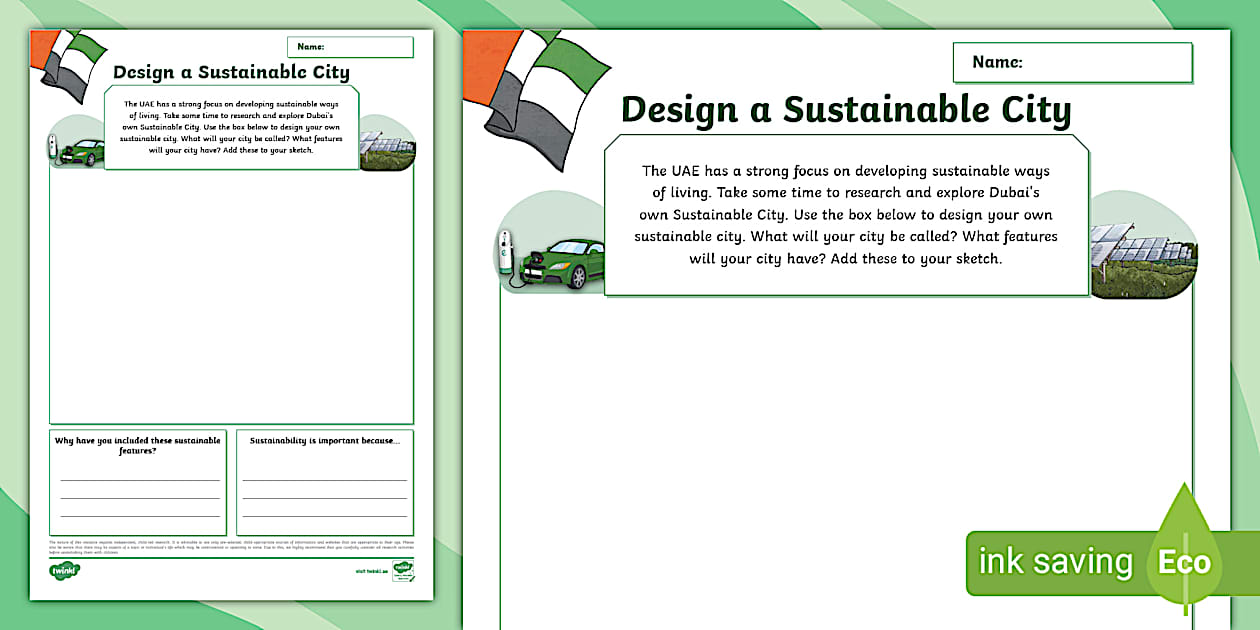Click the visit twinkl.ae link
Image resolution: width=1260 pixels, height=630 pixels.
pyautogui.click(x=370, y=570)
